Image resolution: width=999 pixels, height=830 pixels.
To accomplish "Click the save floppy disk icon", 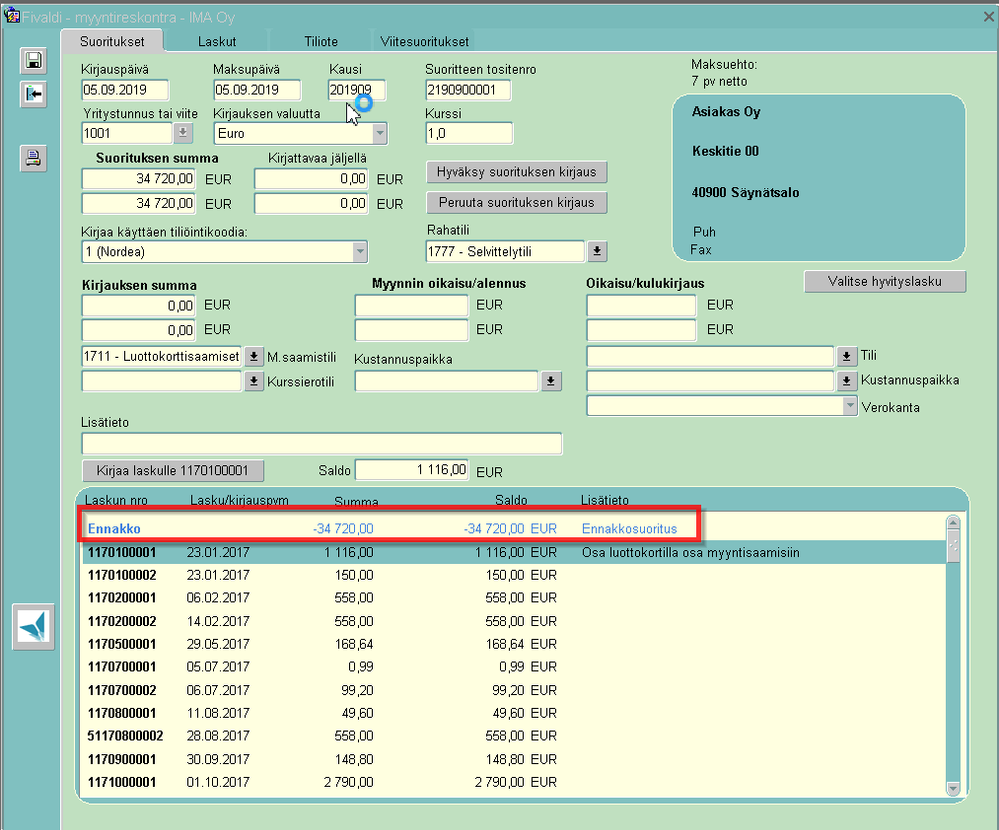I will 33,61.
